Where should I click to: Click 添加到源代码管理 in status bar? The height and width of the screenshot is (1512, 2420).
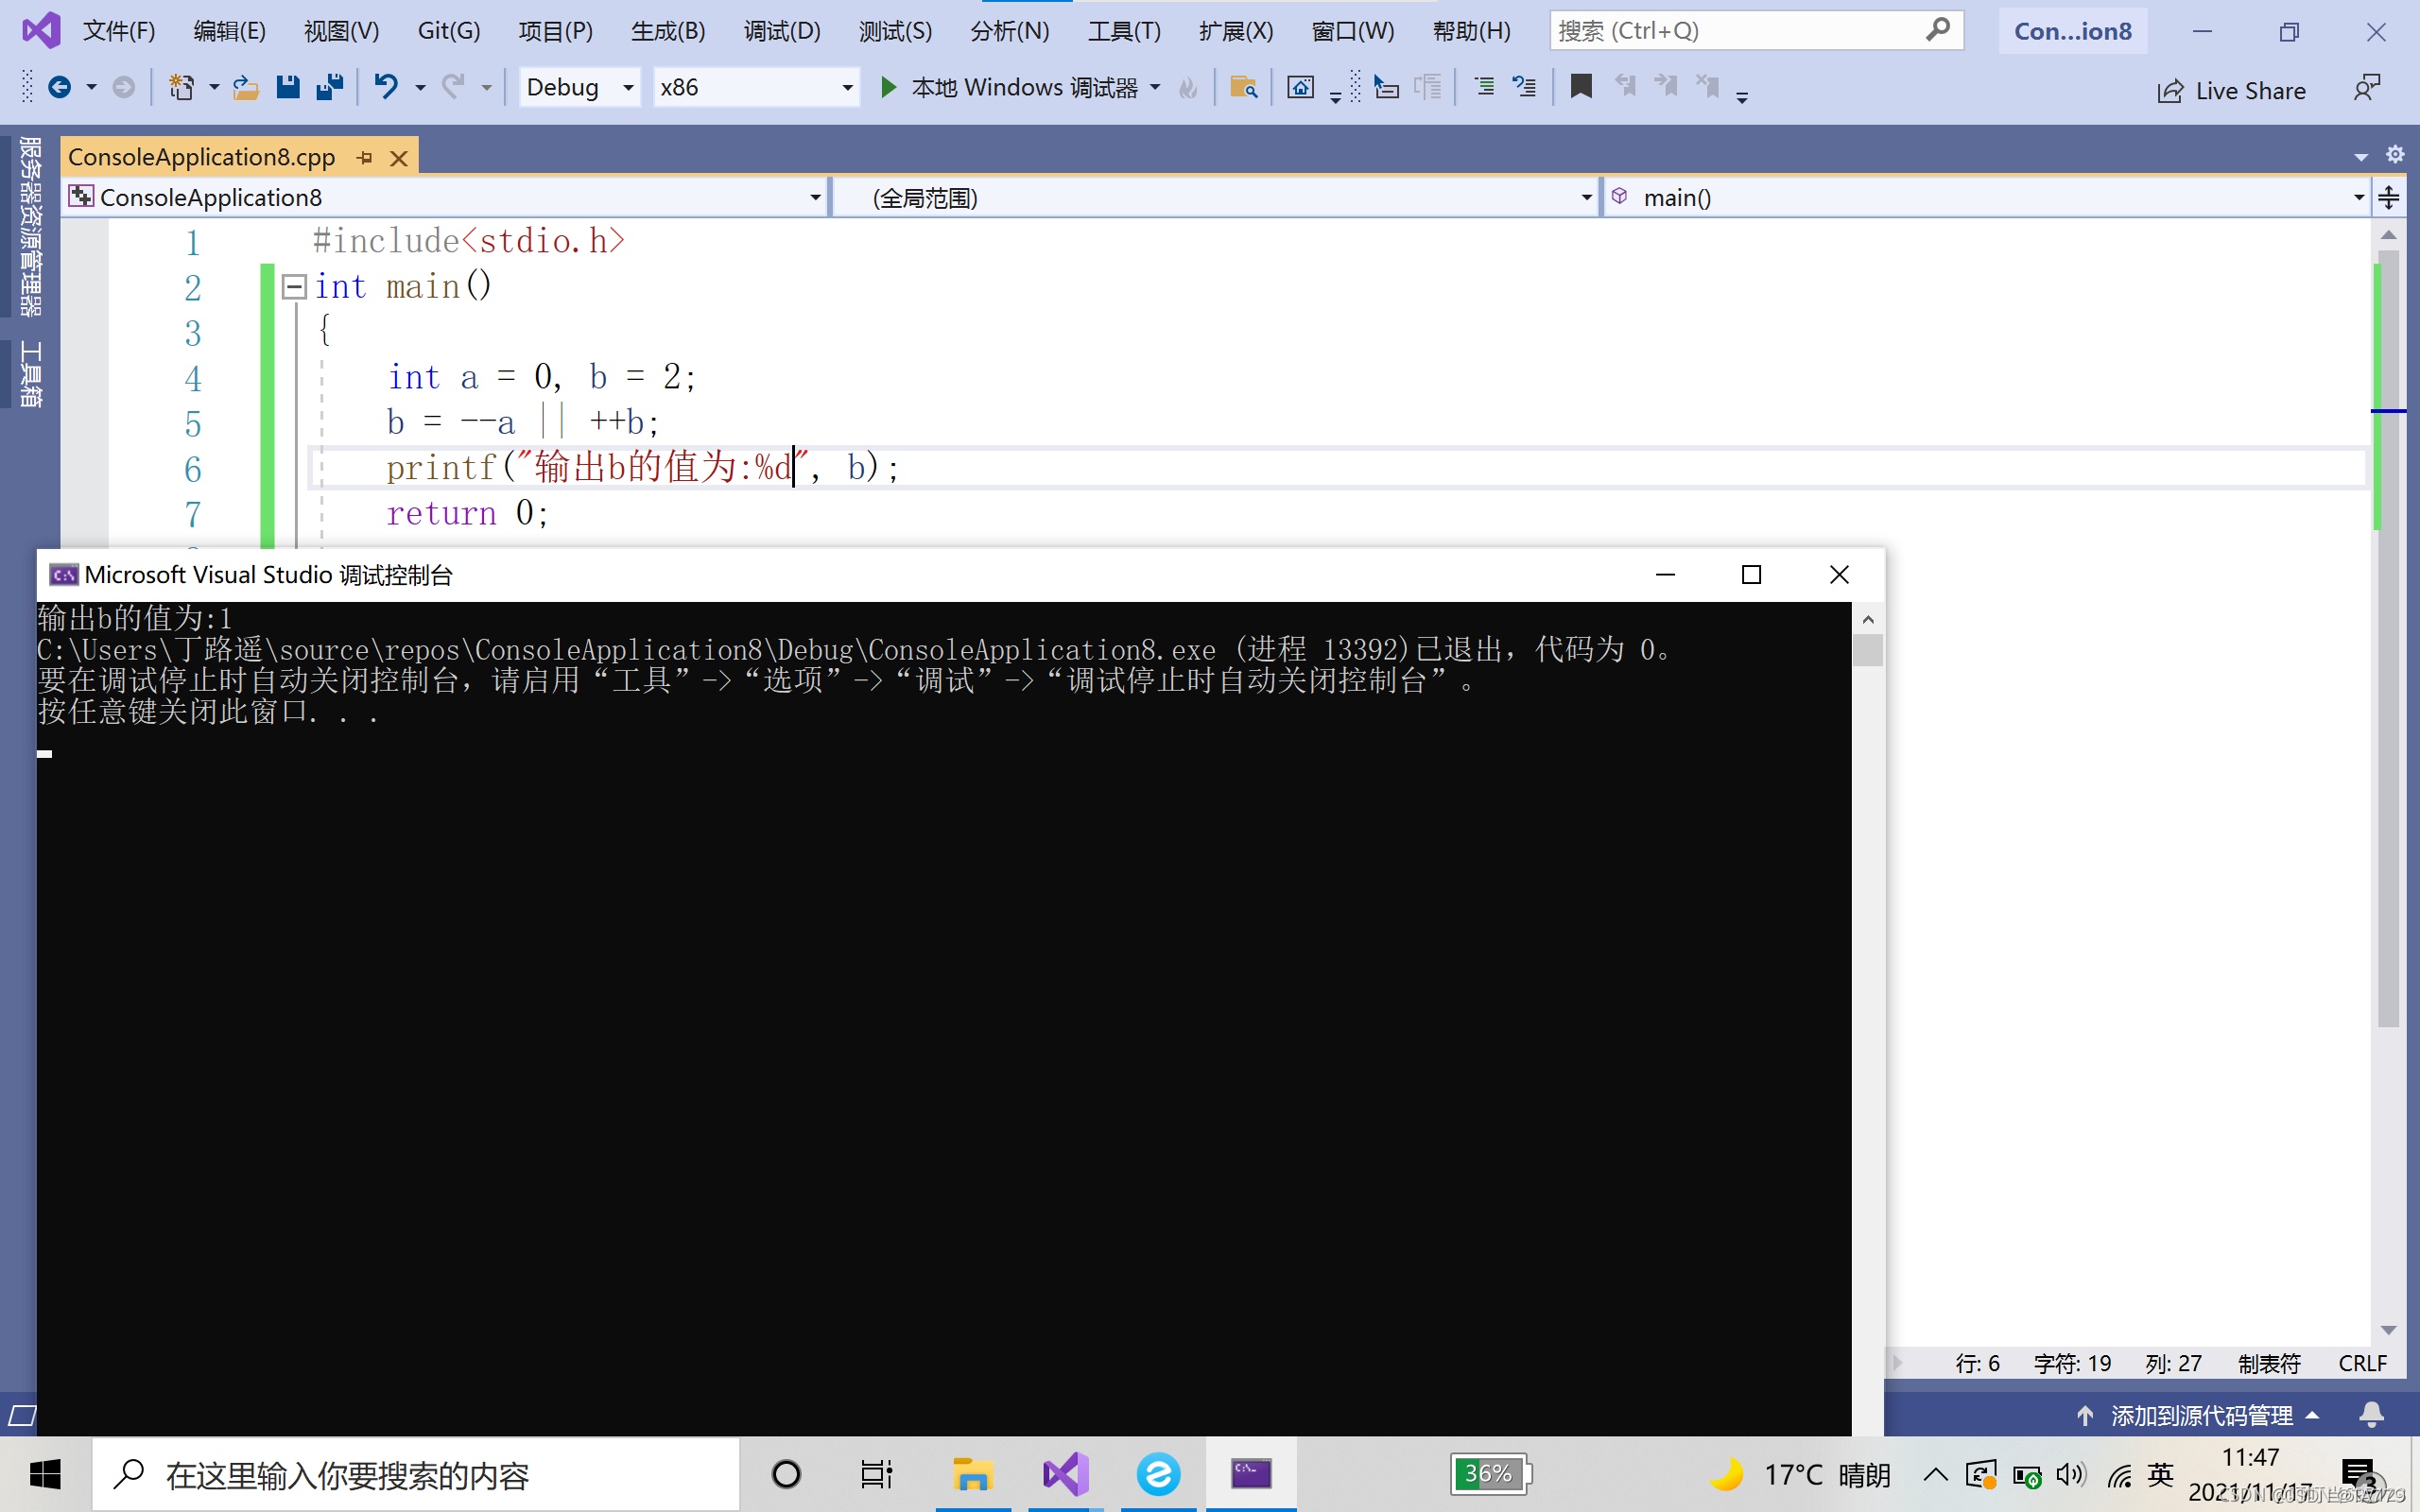pos(2201,1415)
